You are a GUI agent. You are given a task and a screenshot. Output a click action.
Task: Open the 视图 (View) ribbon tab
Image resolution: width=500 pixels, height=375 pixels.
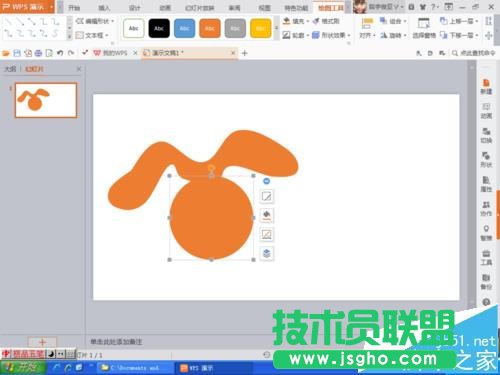264,8
